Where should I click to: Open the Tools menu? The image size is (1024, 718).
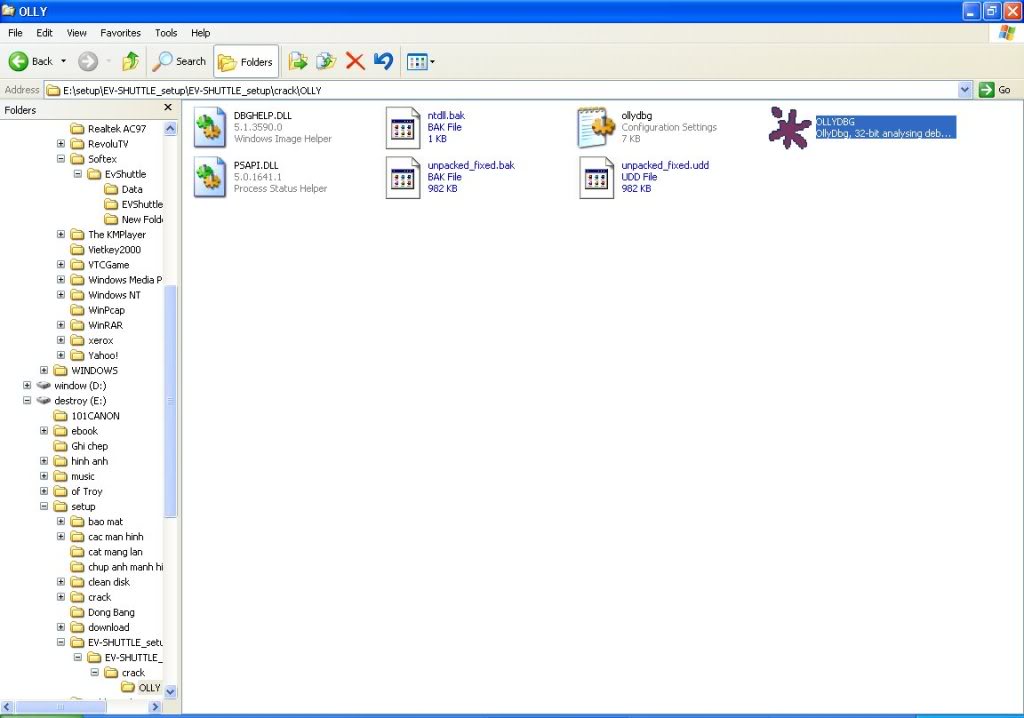point(166,33)
